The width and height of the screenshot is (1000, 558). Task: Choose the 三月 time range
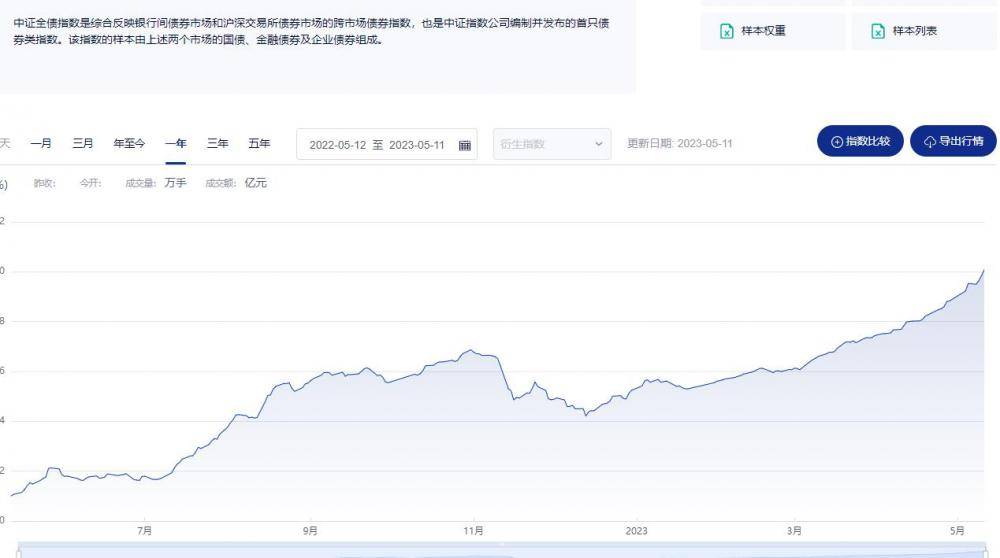(x=83, y=144)
